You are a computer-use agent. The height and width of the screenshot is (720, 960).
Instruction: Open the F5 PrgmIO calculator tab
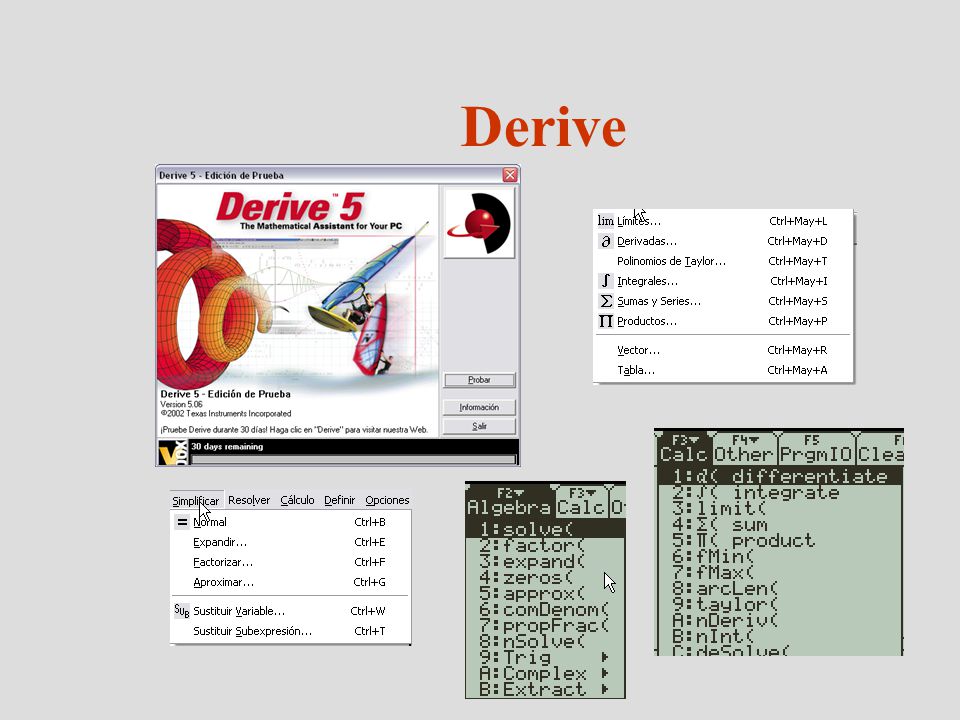point(816,449)
